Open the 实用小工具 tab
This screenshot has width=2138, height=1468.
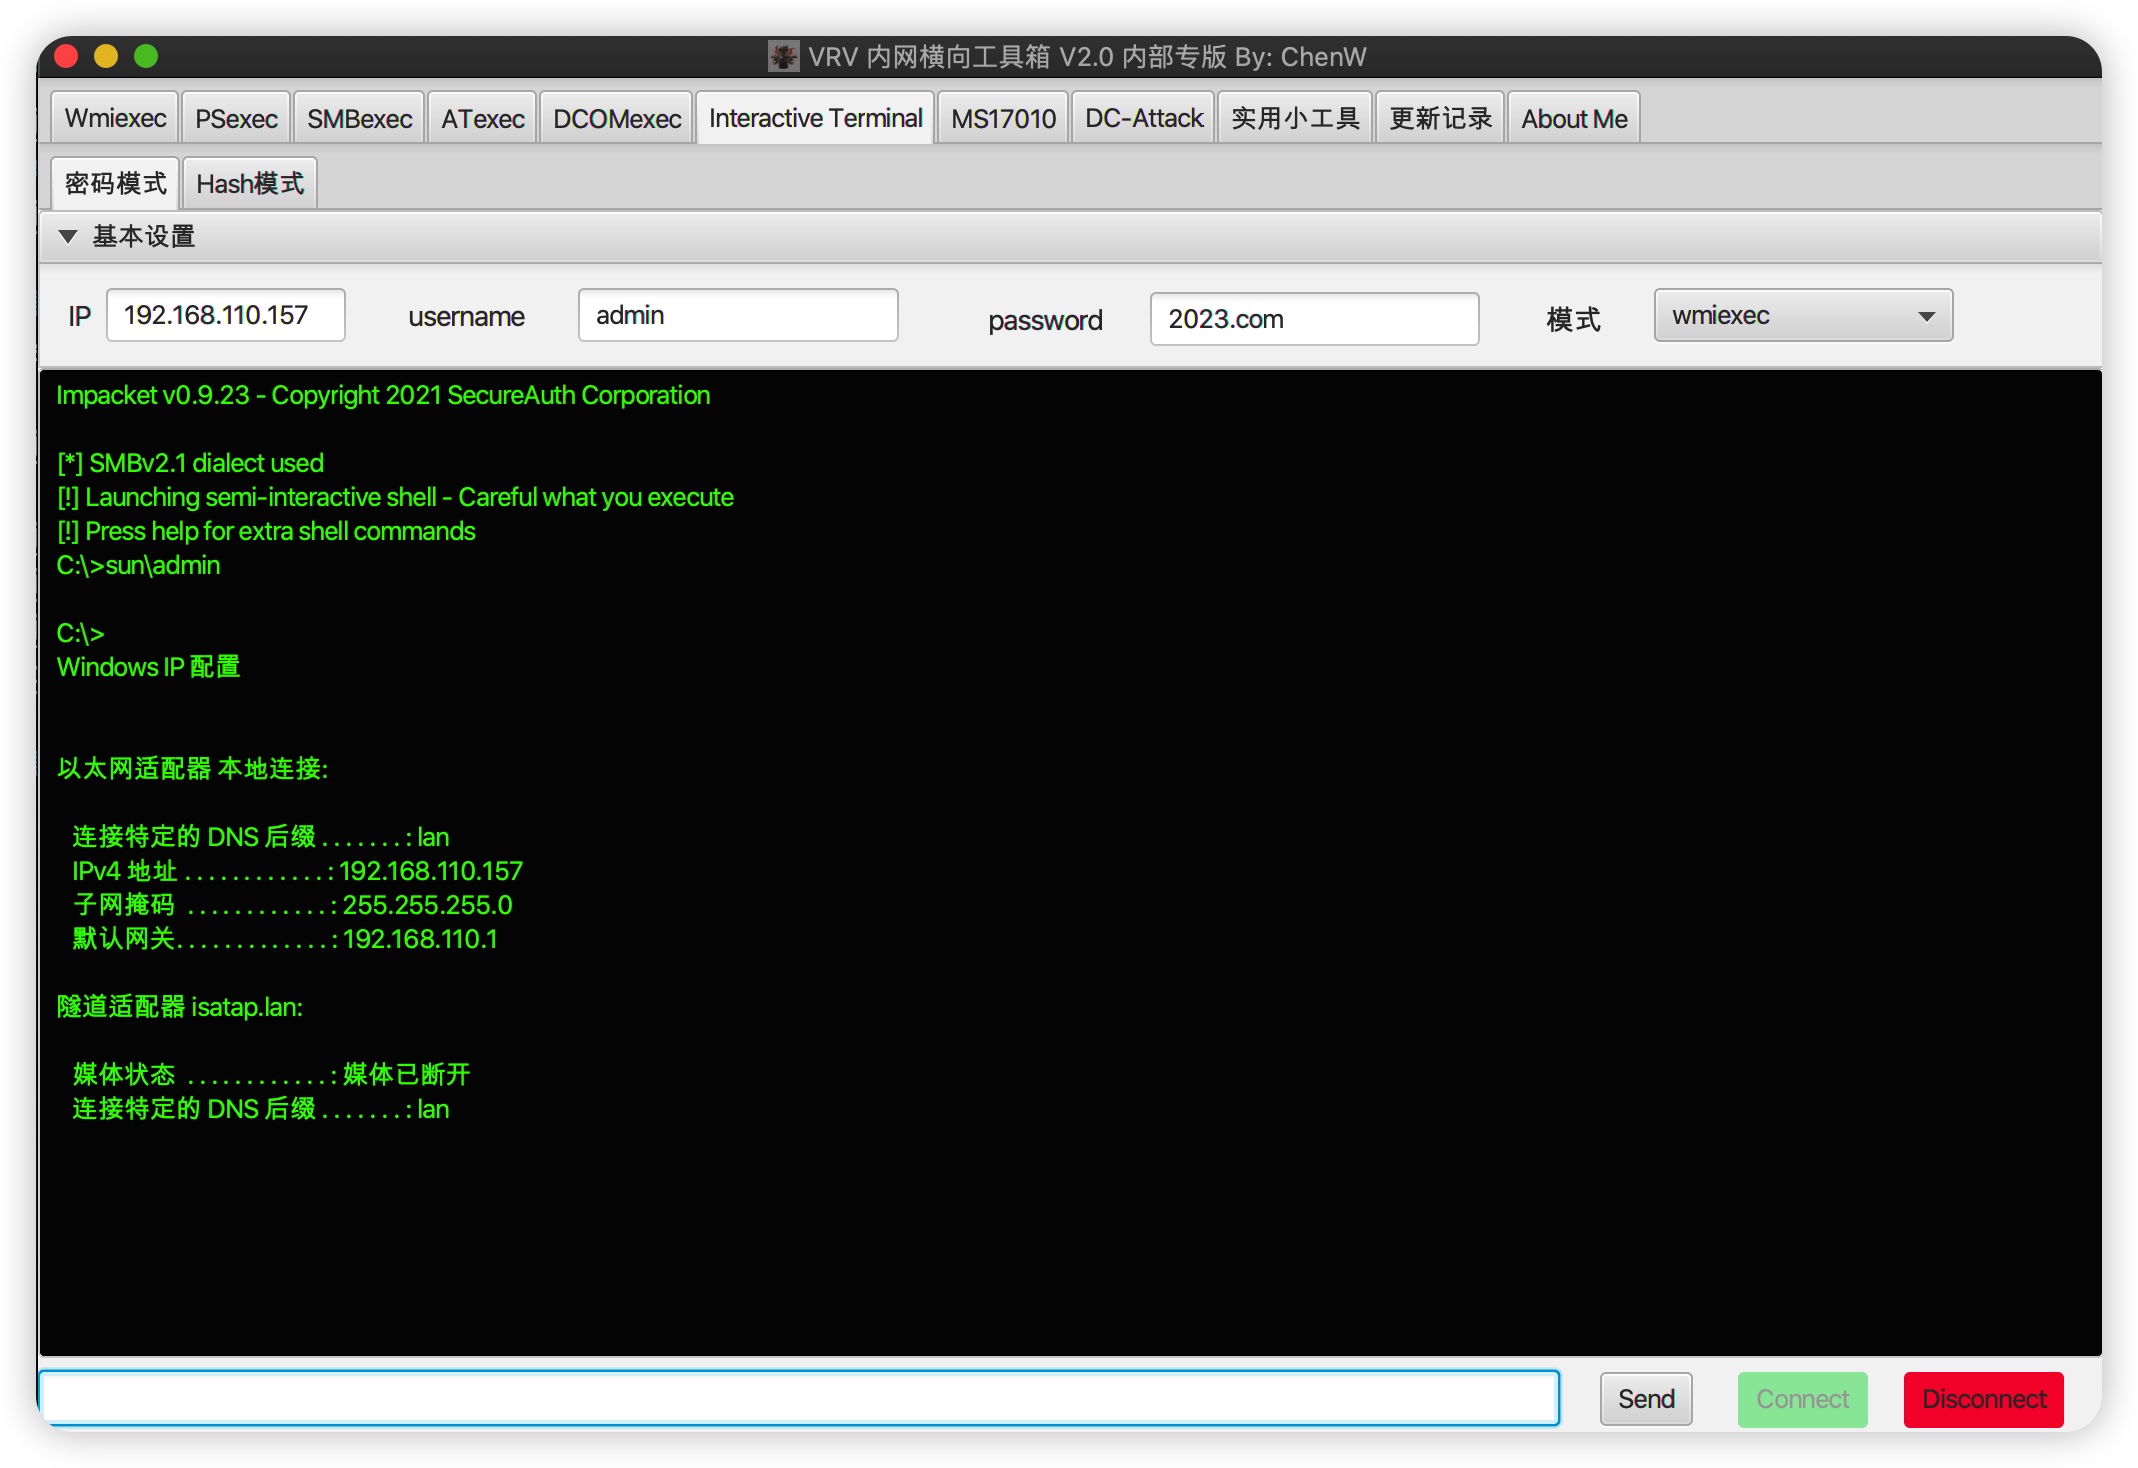click(1294, 119)
